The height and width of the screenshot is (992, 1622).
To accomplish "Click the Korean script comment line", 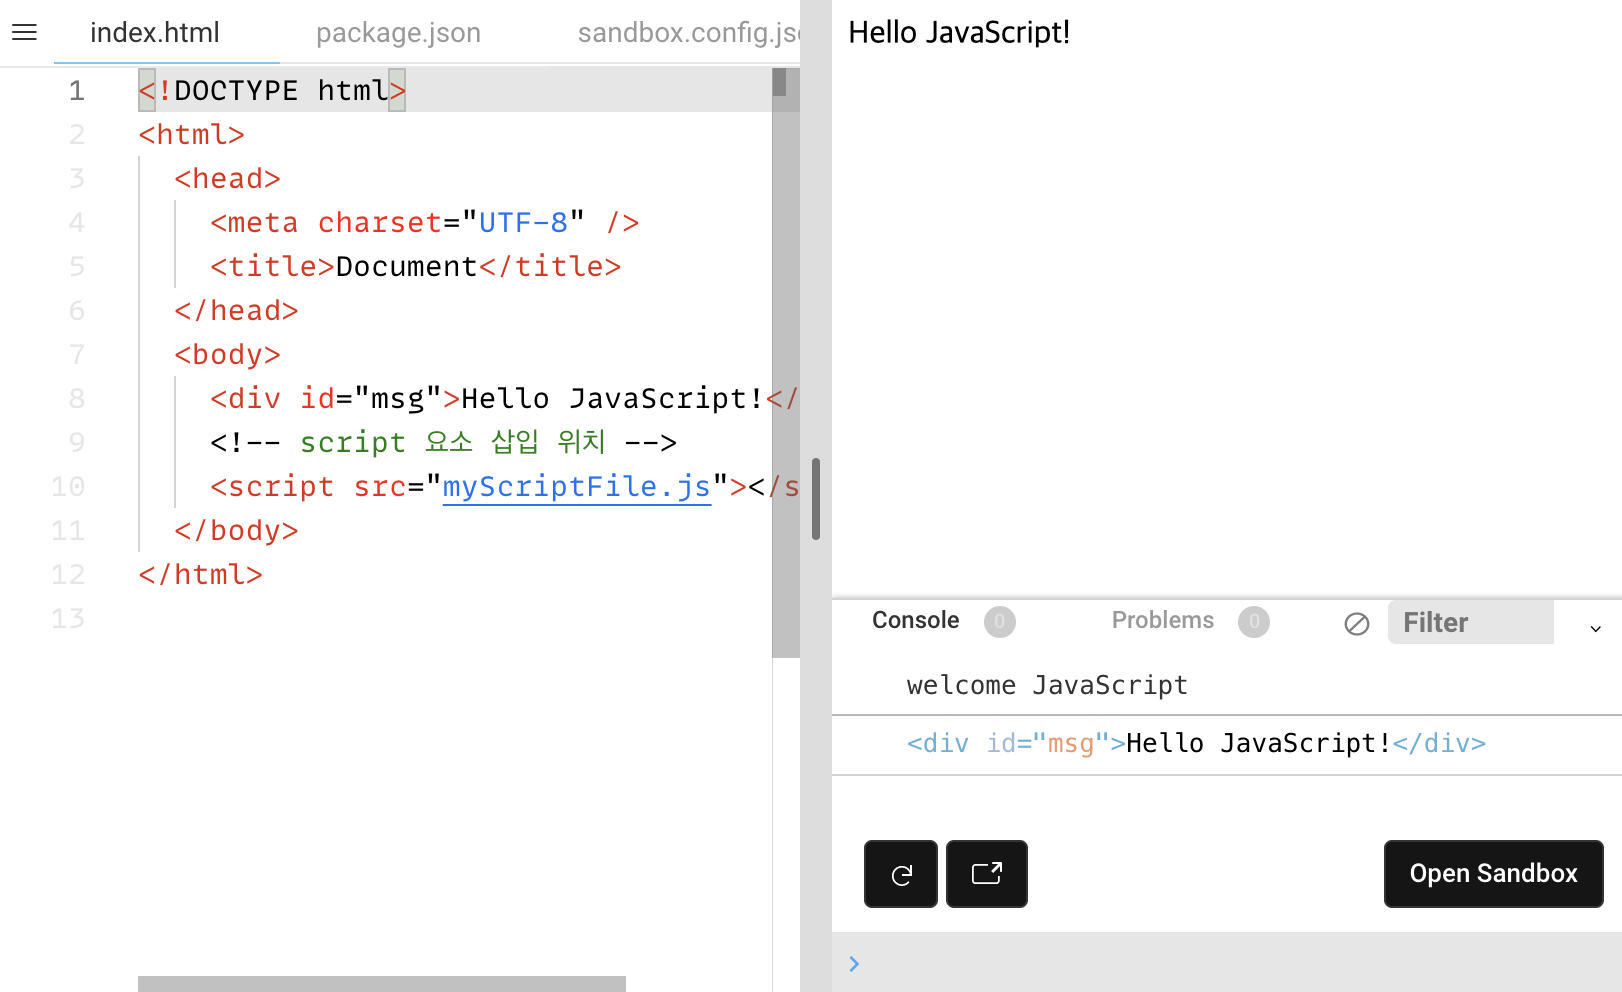I will (x=443, y=443).
